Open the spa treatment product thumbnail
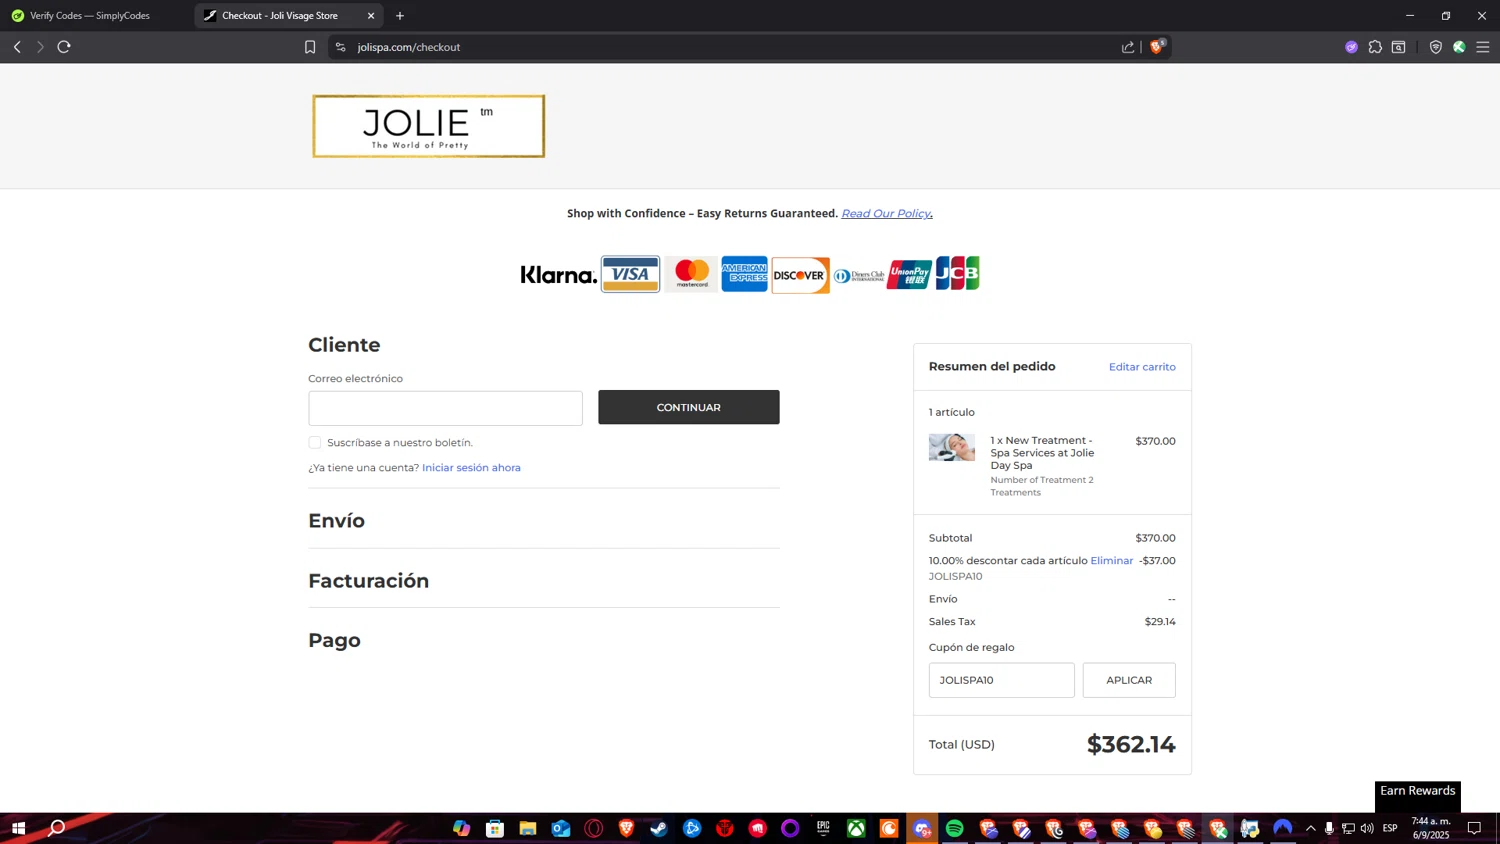Viewport: 1500px width, 844px height. [952, 447]
